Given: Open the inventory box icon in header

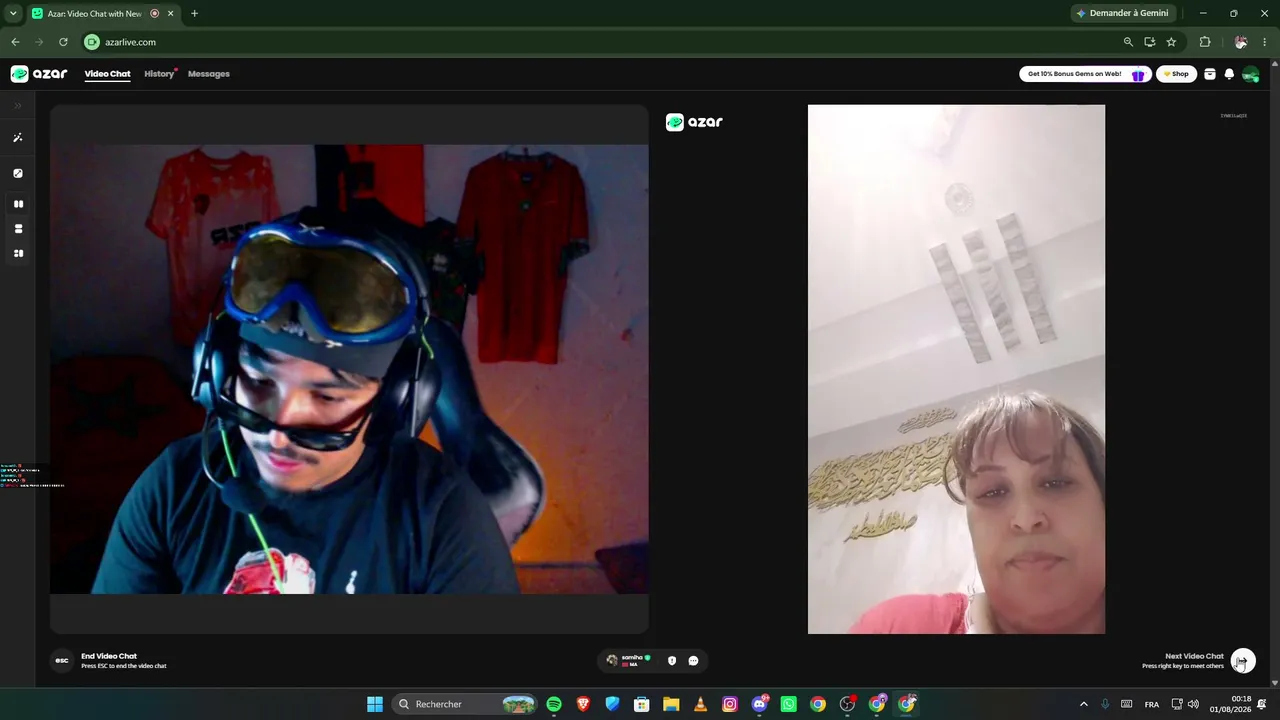Looking at the screenshot, I should point(1210,74).
